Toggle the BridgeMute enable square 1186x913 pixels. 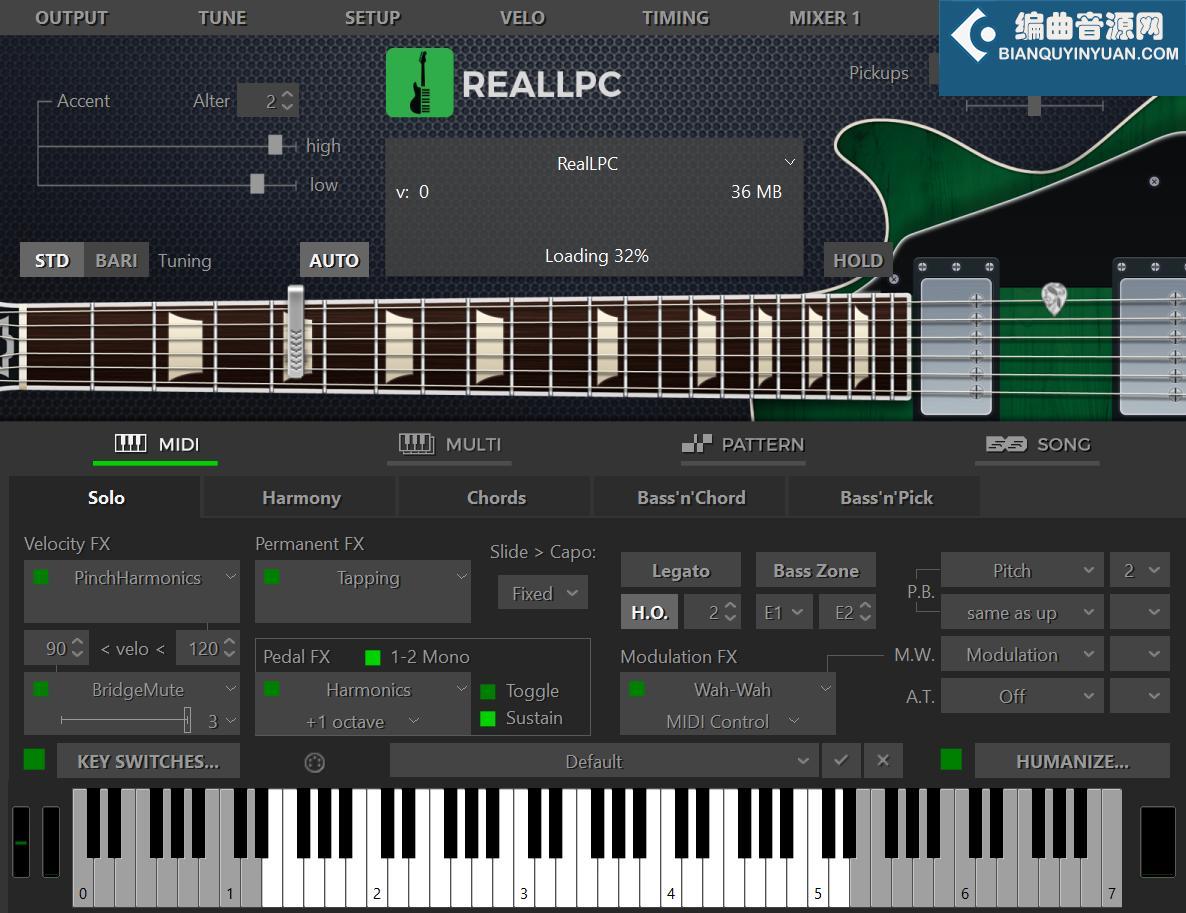point(41,688)
